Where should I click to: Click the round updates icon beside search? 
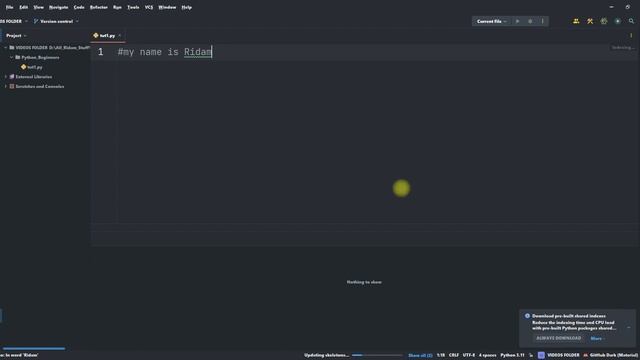coord(618,21)
